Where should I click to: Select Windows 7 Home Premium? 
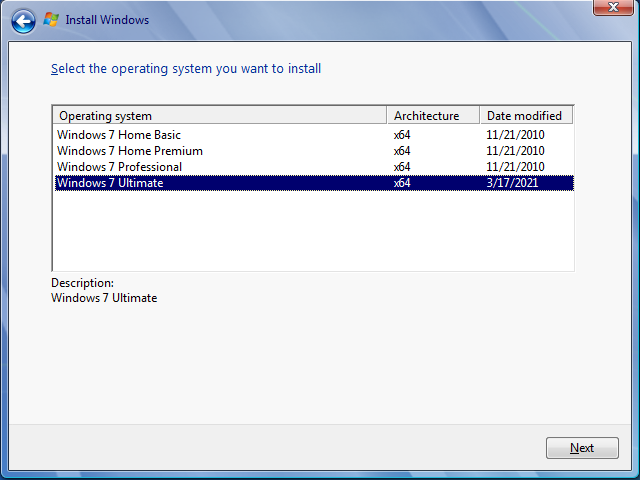coord(314,151)
